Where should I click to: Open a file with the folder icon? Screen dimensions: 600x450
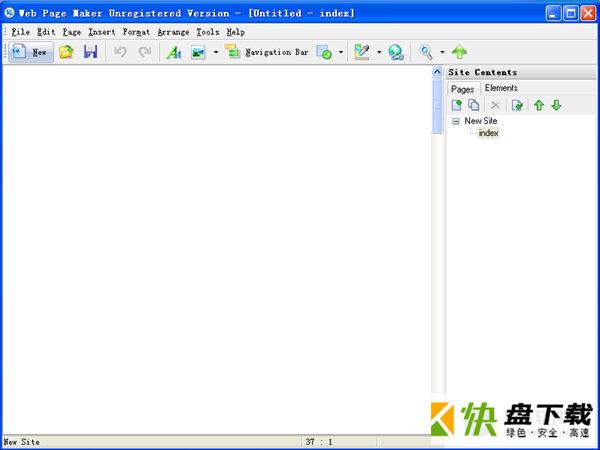(66, 52)
